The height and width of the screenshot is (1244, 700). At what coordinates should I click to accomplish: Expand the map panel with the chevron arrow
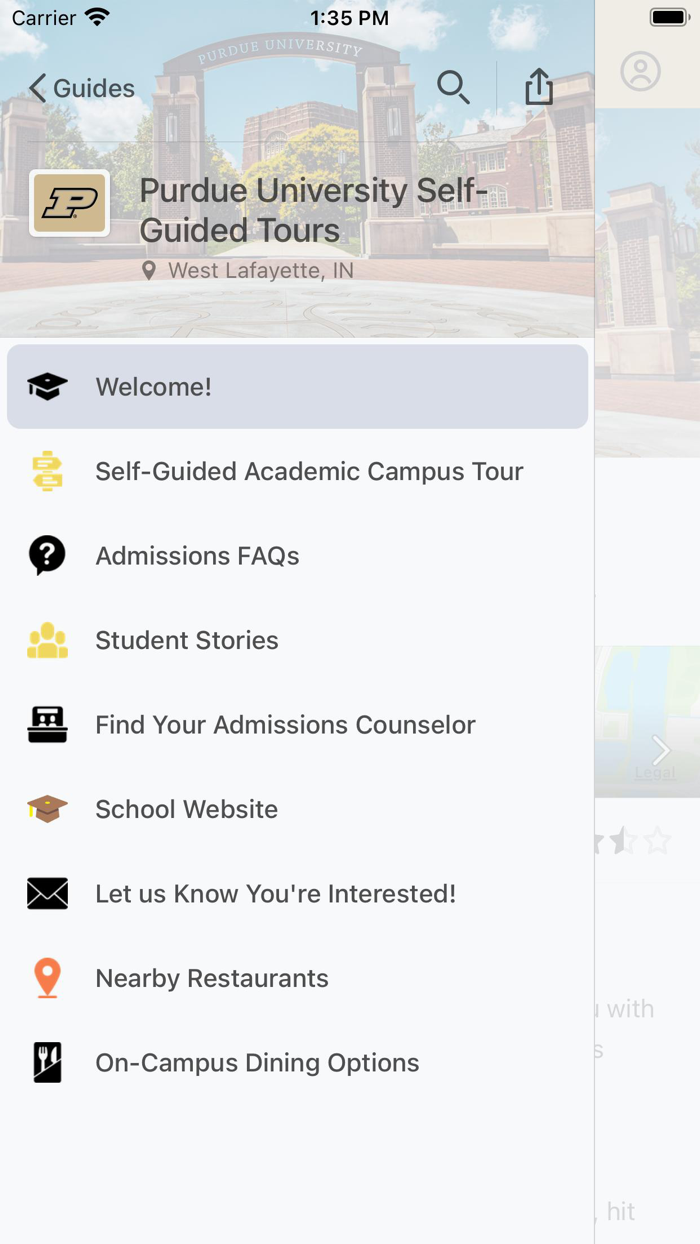coord(659,749)
